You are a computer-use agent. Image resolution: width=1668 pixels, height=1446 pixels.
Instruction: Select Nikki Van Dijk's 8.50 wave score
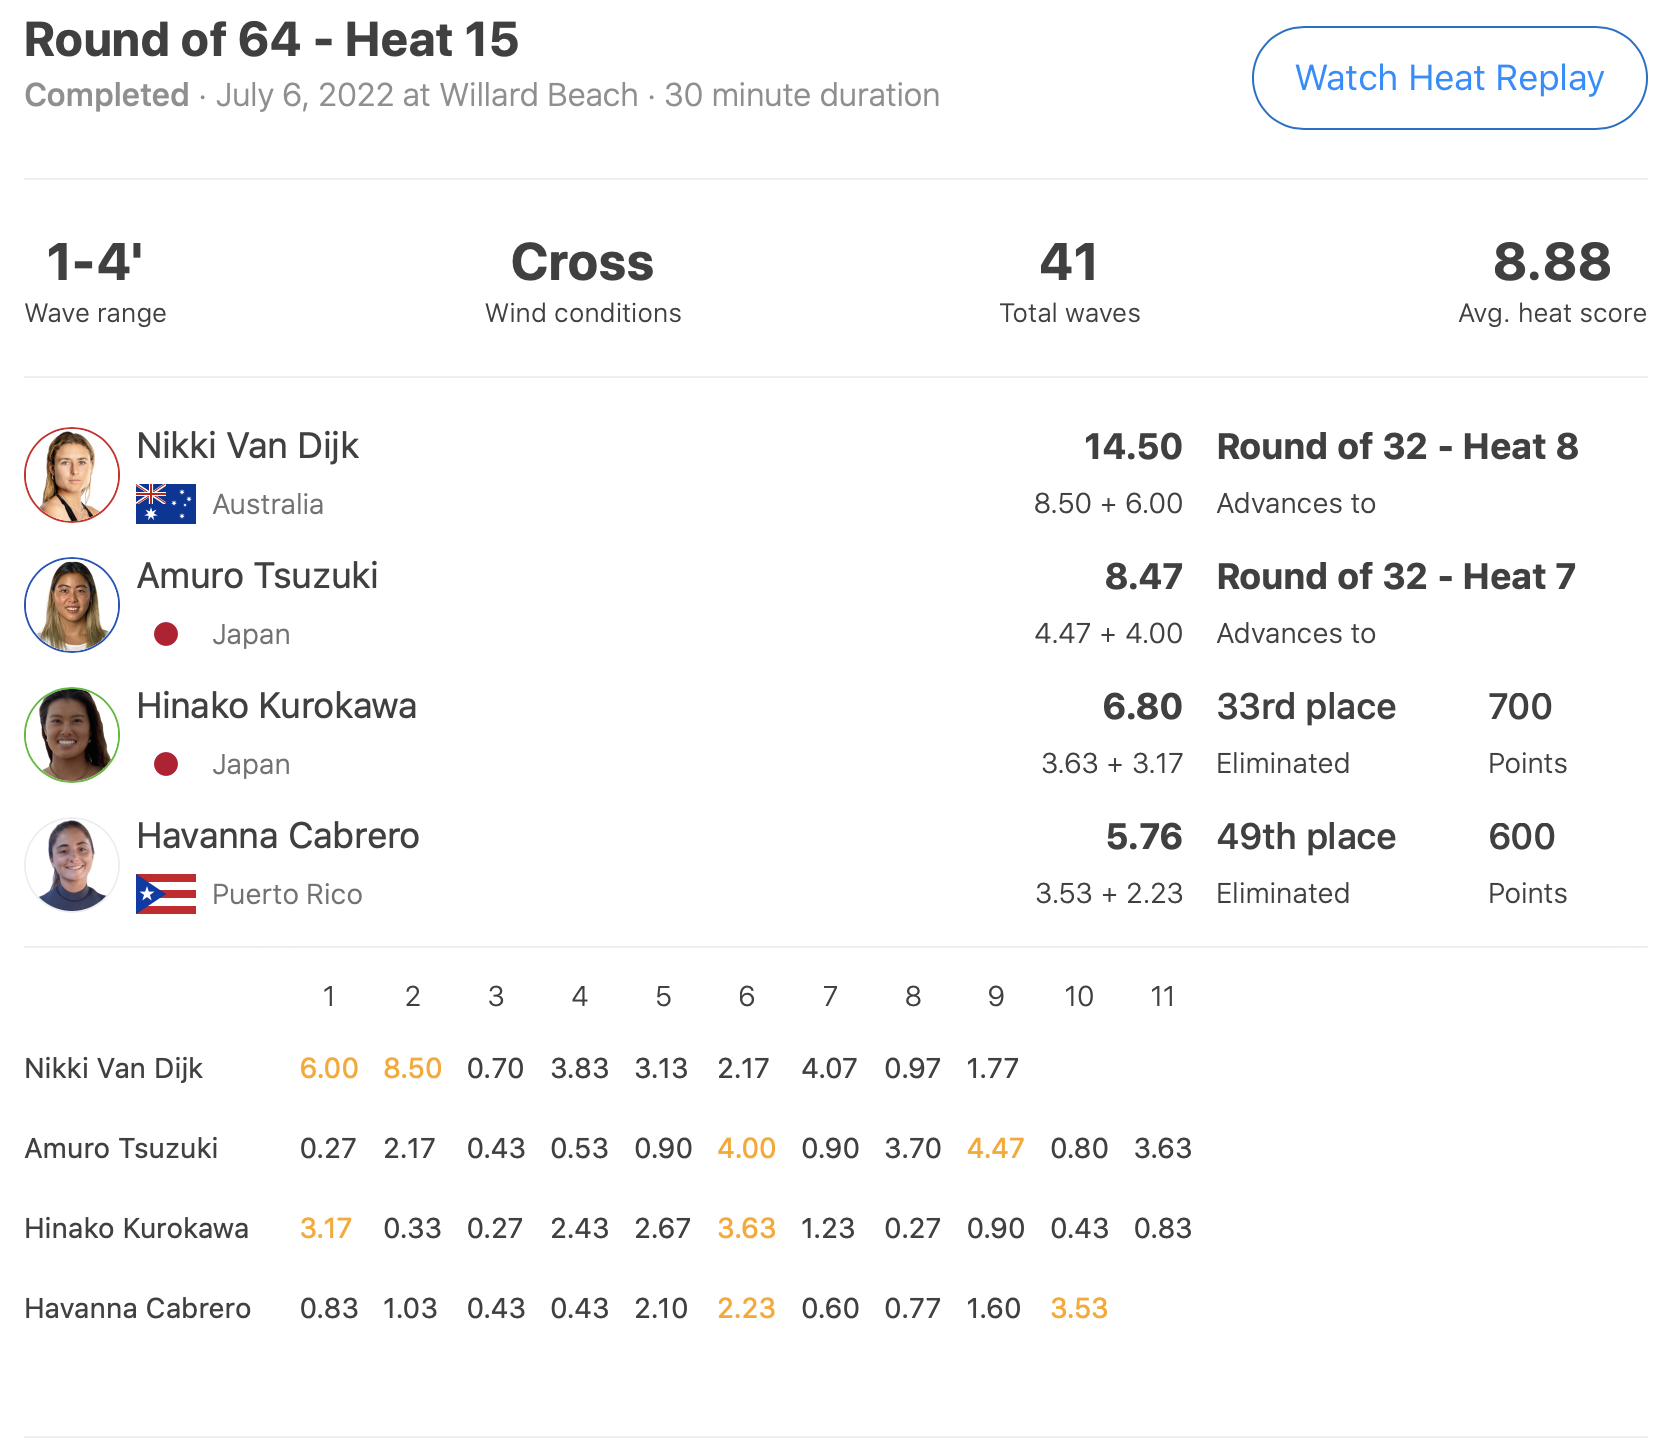tap(412, 1068)
